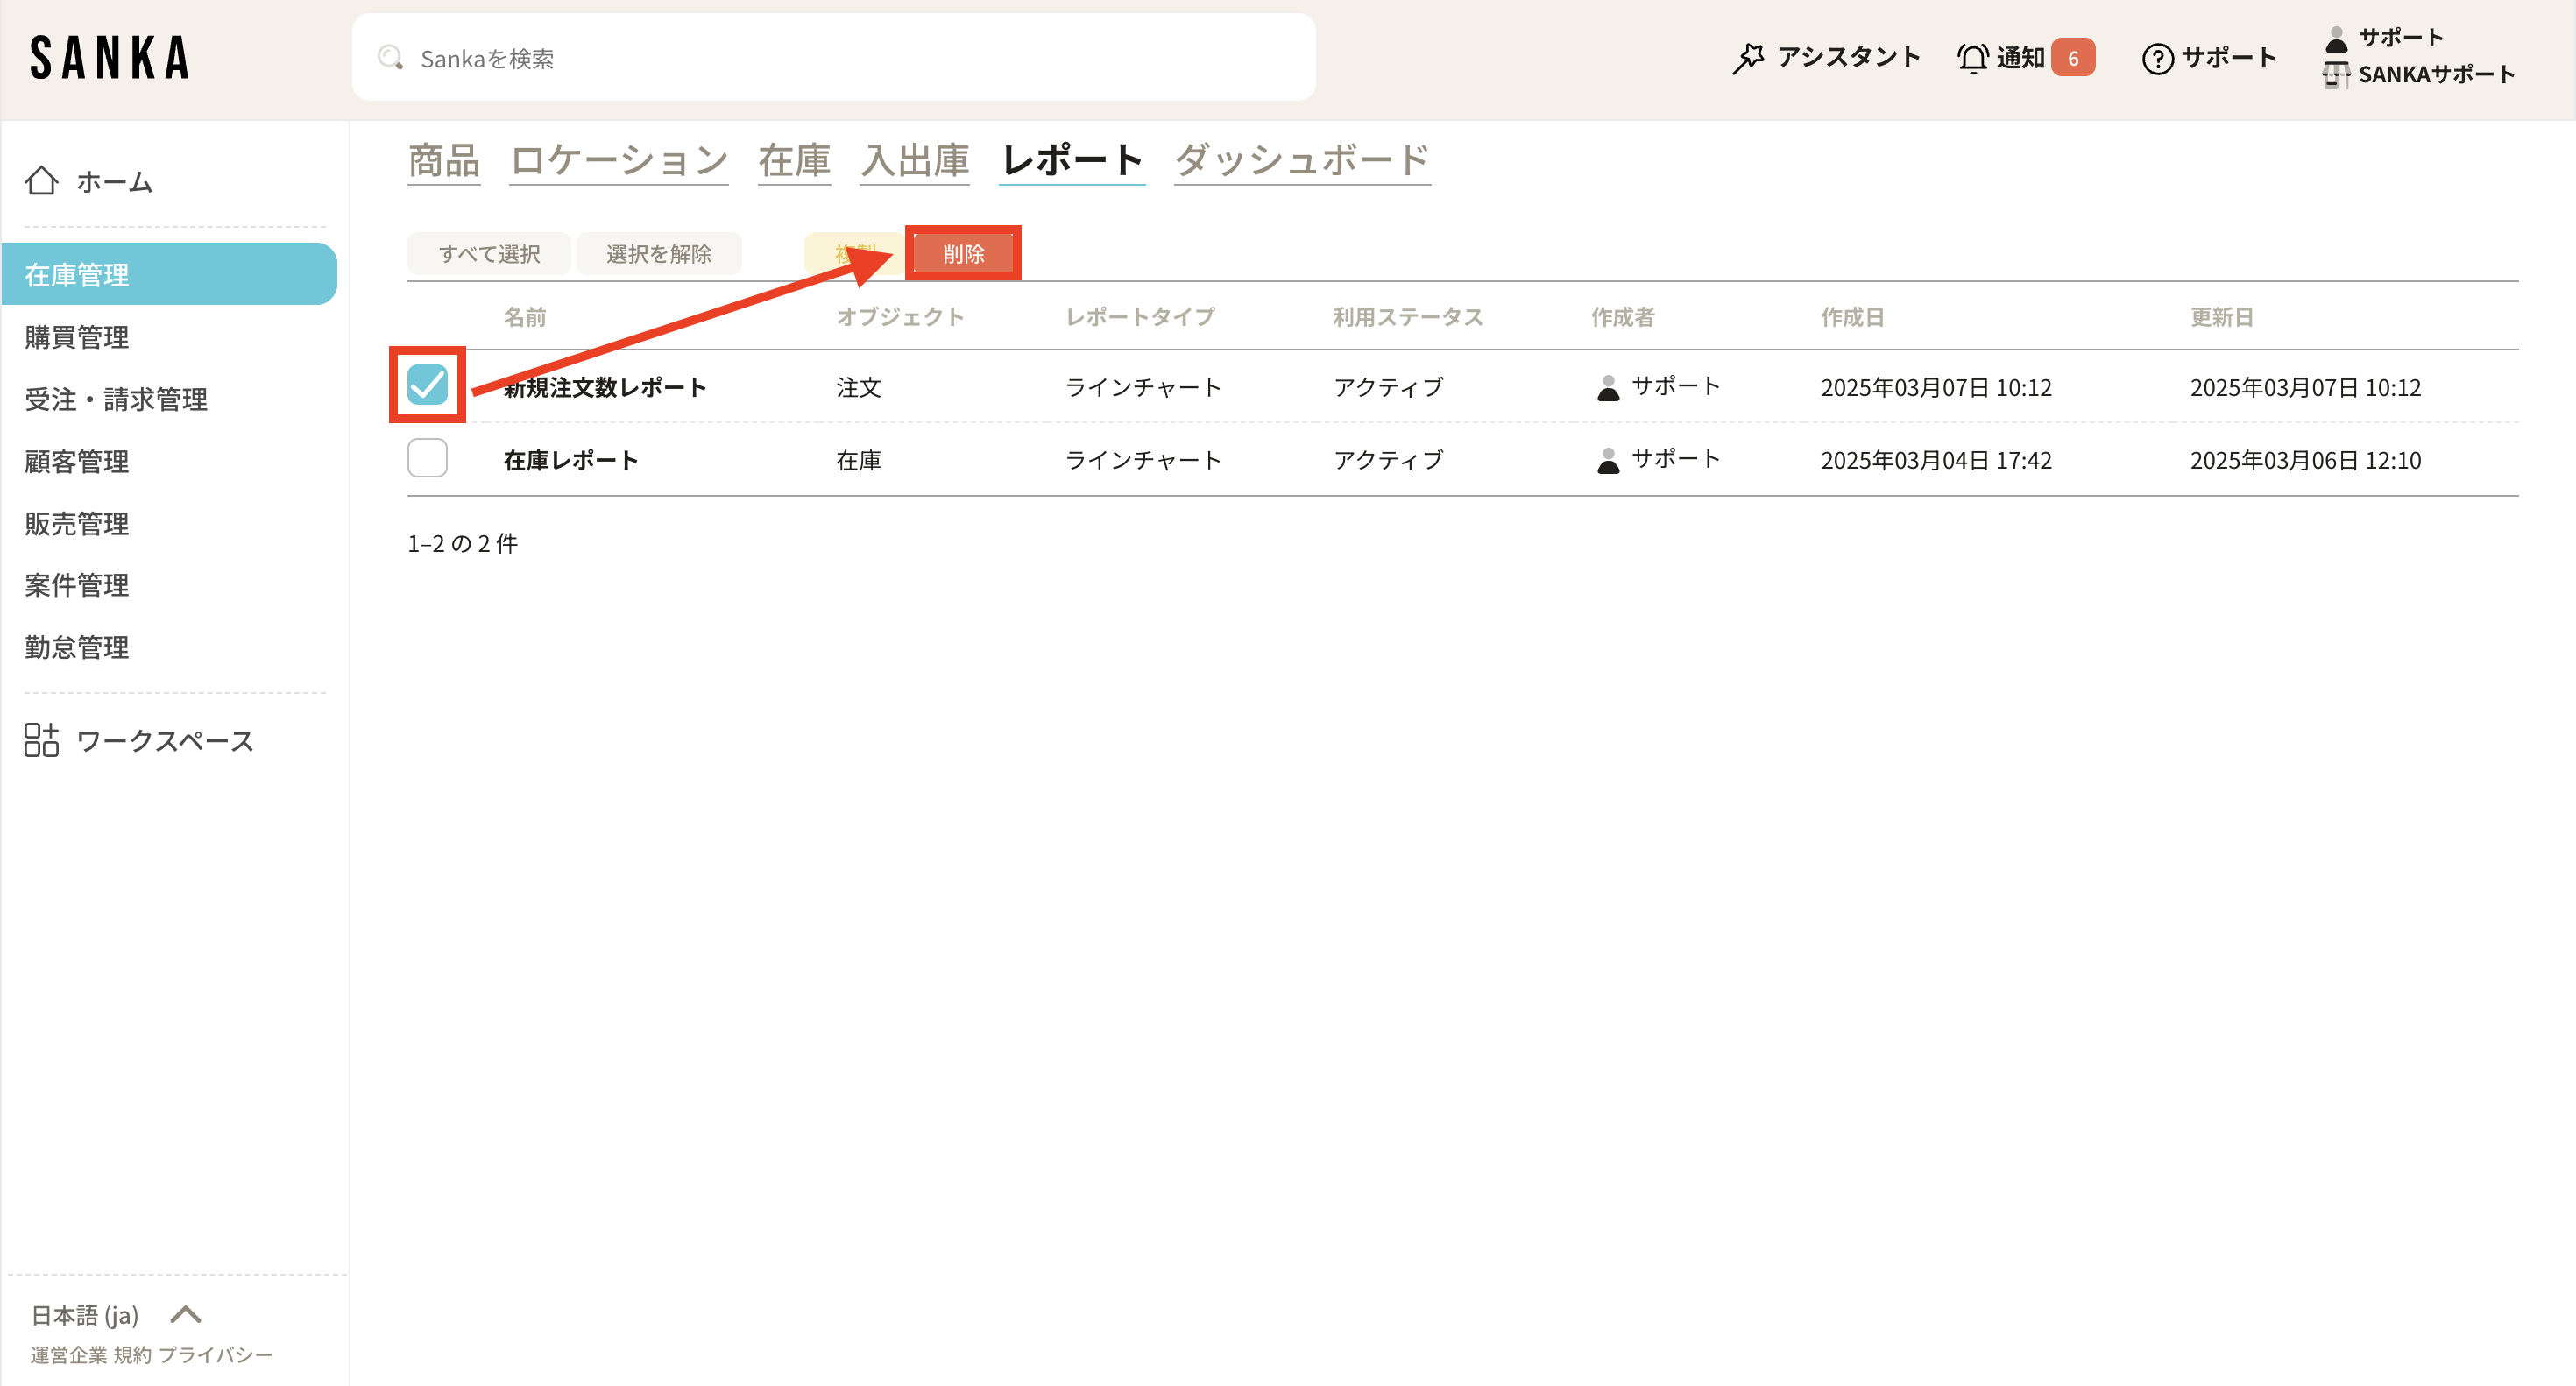Click the search magnifier icon

tap(390, 58)
